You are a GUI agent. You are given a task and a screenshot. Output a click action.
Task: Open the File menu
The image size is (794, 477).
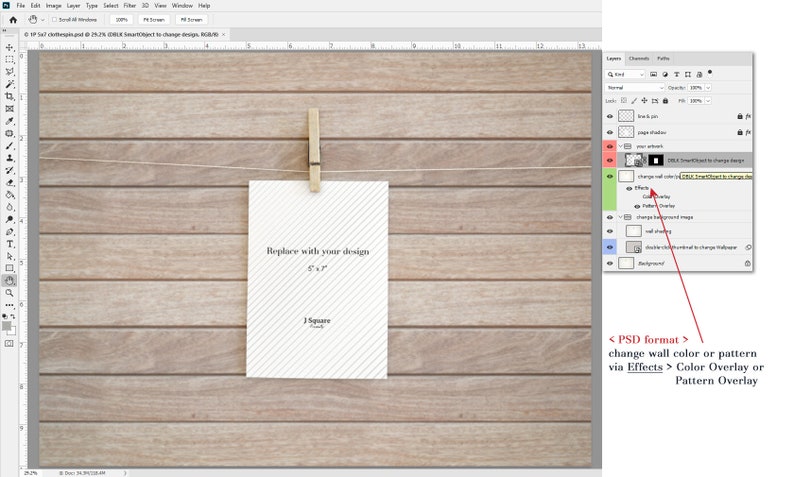[x=21, y=6]
